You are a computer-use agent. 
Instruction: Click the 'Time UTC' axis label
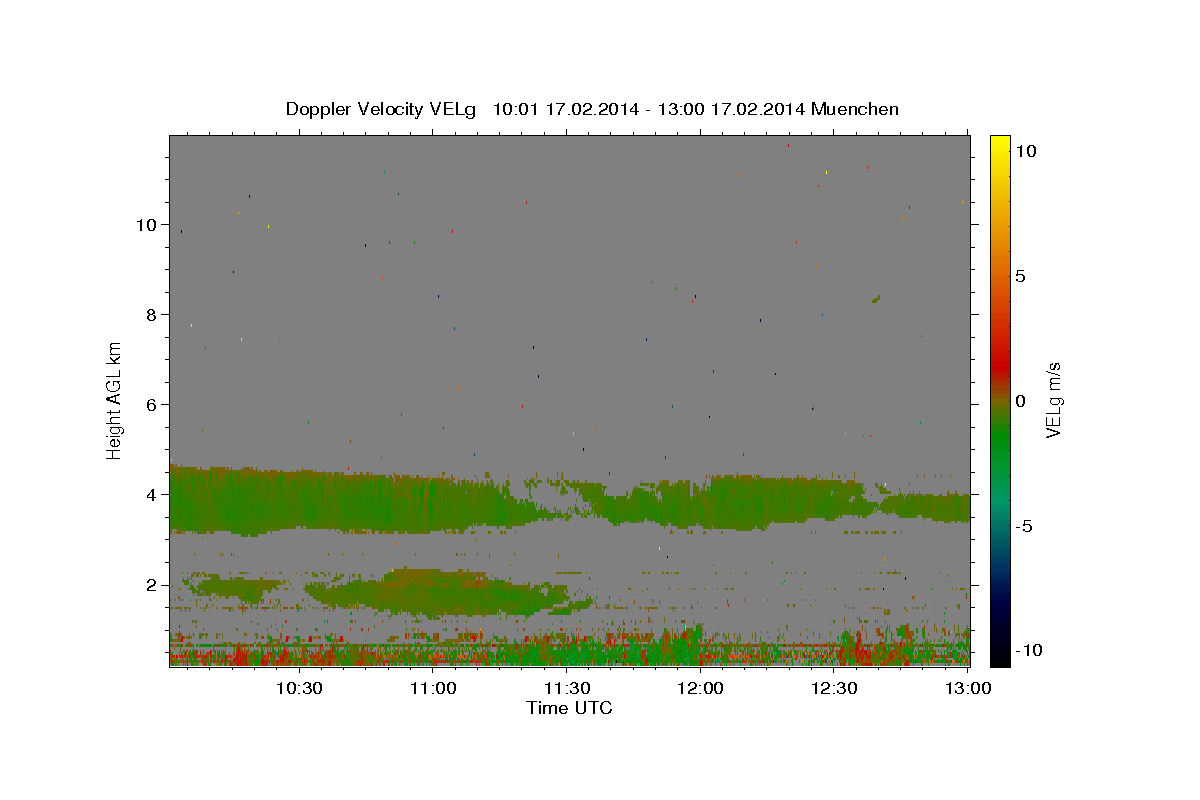coord(569,708)
